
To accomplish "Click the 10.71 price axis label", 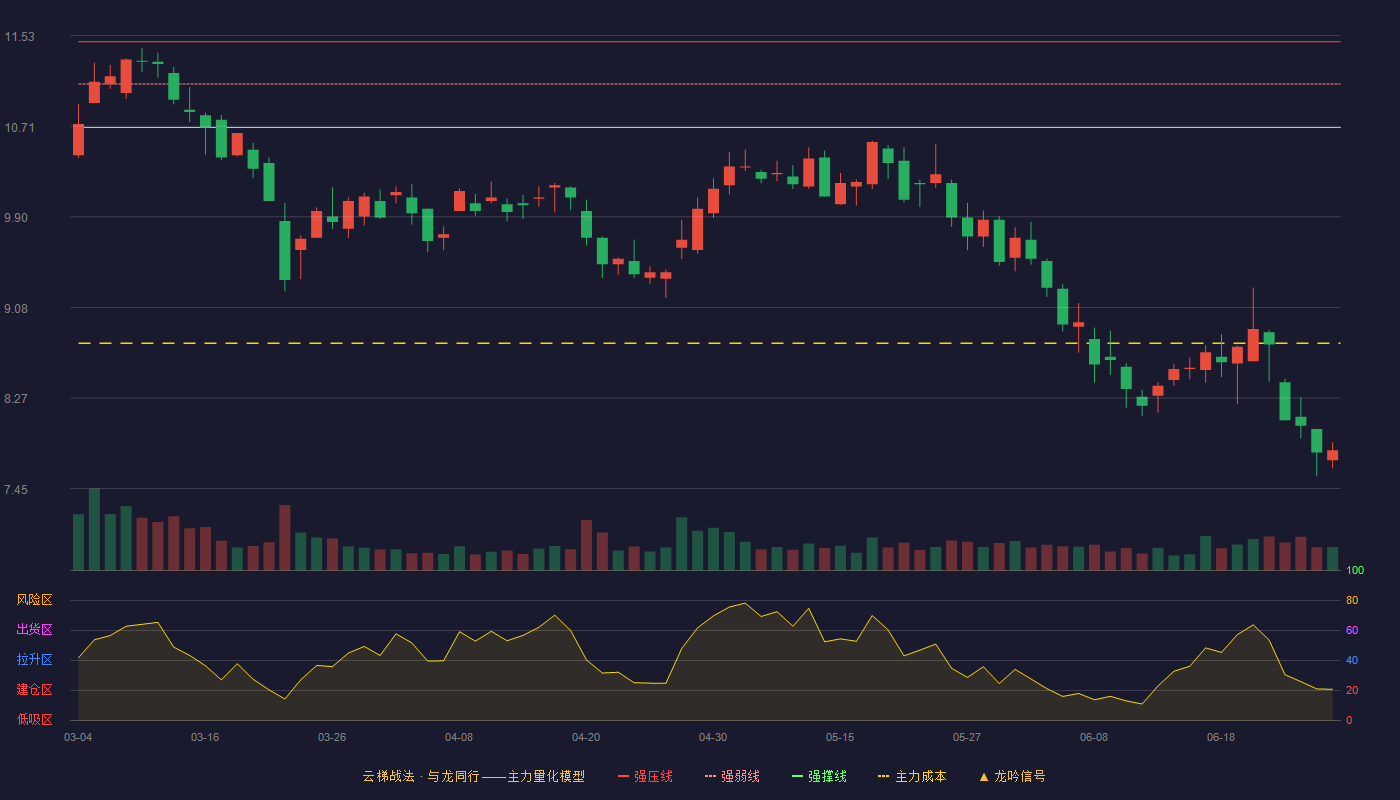I will click(x=19, y=128).
